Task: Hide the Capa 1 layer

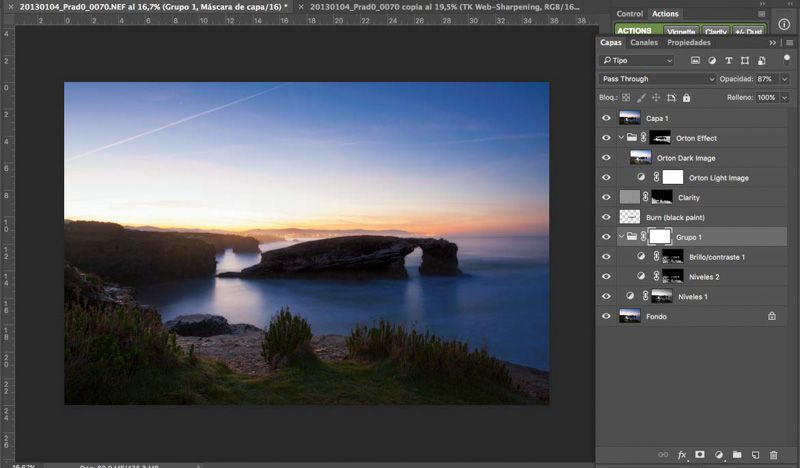Action: (606, 118)
